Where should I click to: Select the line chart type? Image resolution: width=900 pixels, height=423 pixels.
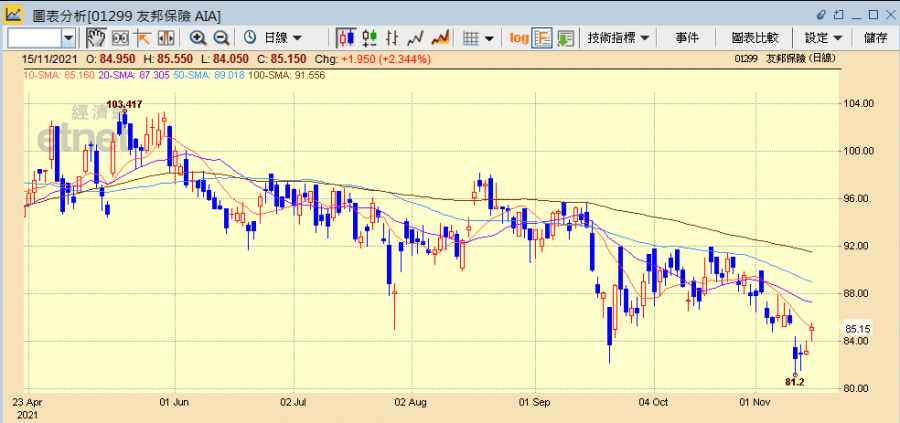point(415,37)
